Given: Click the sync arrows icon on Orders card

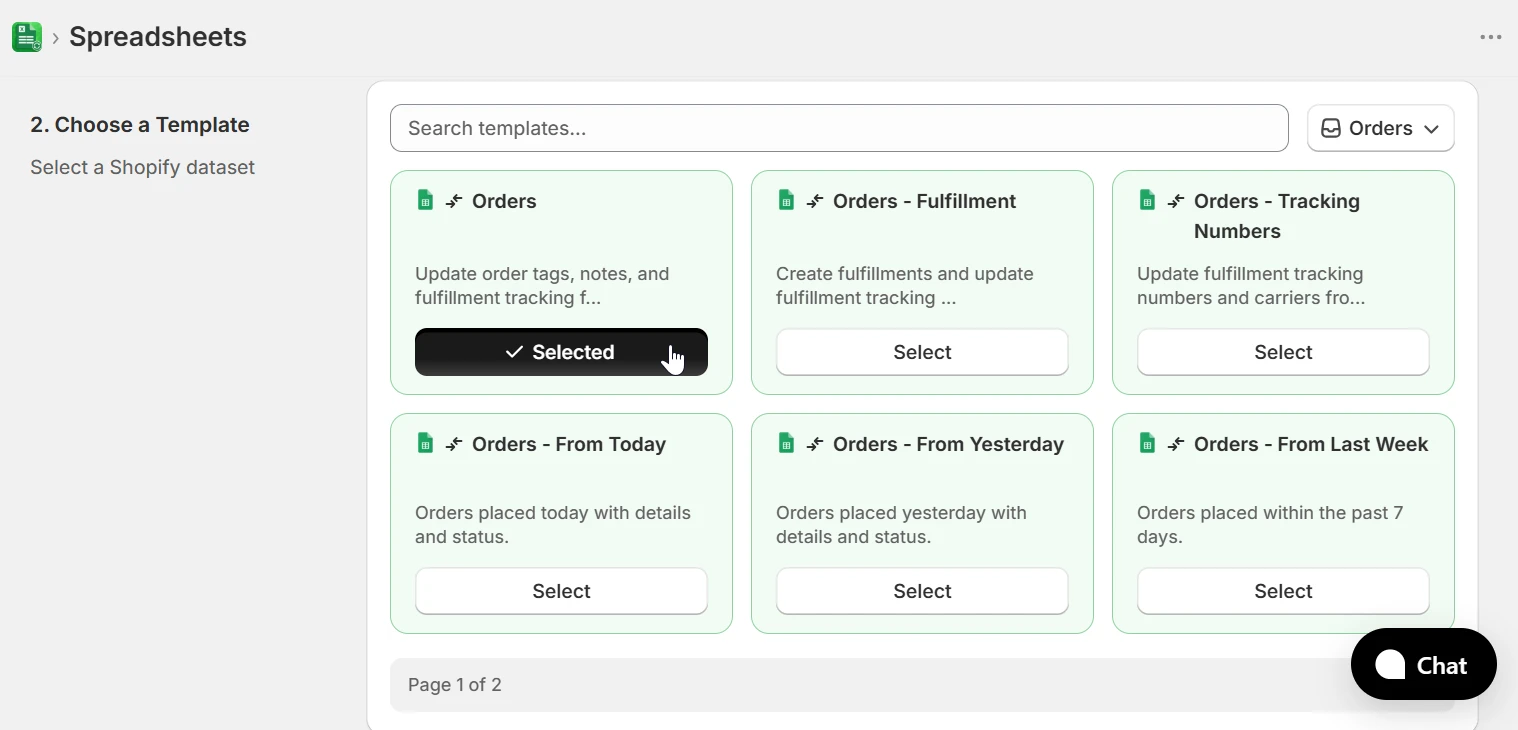Looking at the screenshot, I should tap(454, 201).
